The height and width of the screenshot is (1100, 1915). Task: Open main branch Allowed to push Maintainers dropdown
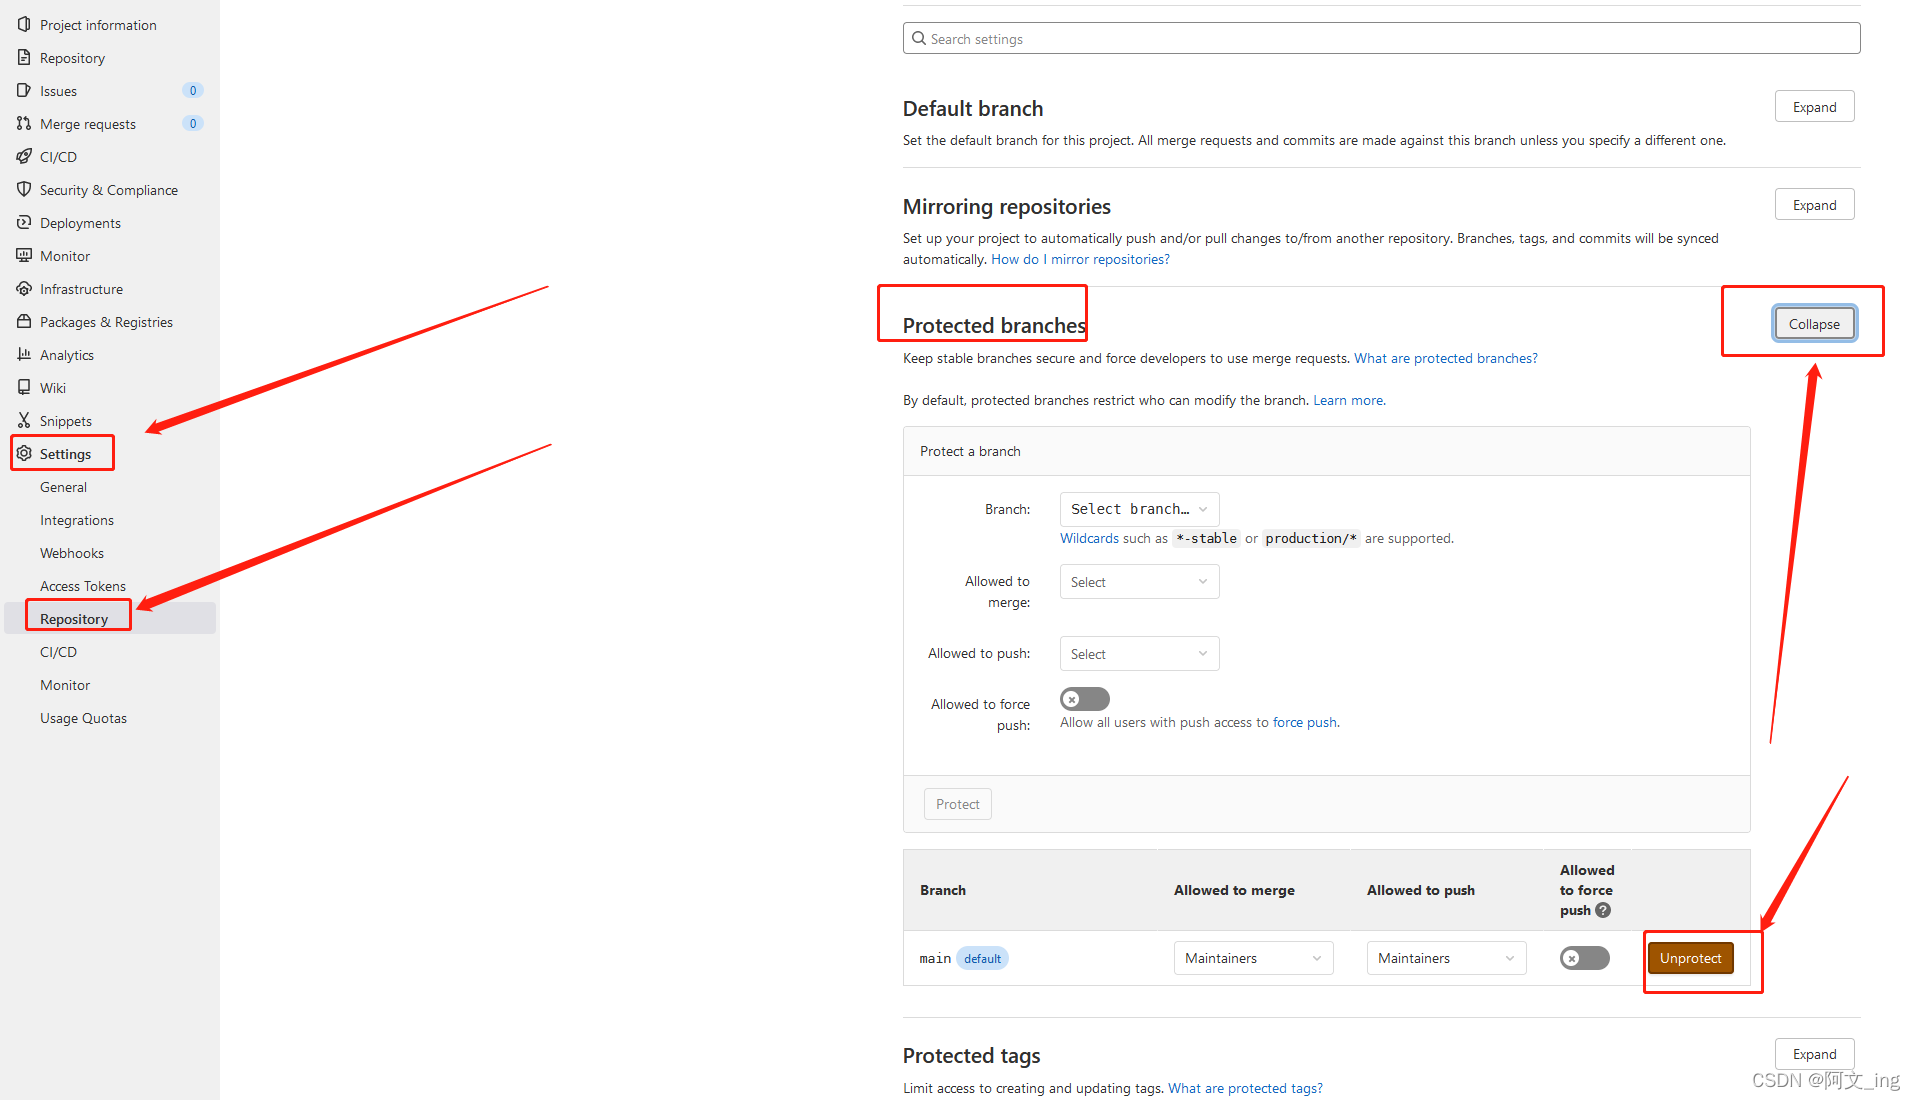(x=1446, y=958)
